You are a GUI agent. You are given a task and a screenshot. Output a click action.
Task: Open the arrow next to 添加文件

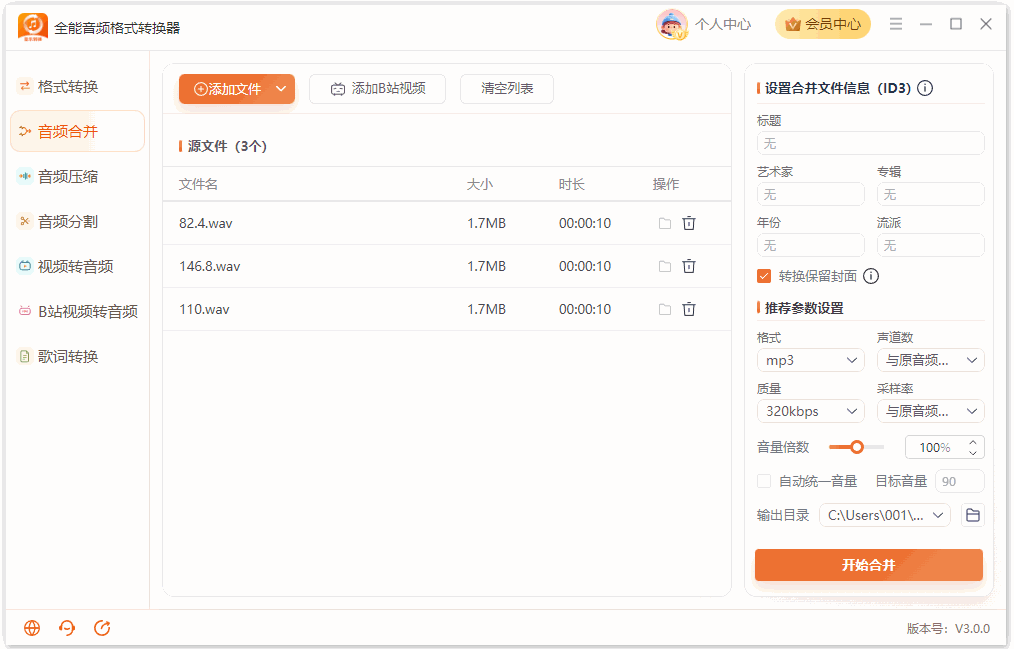point(281,89)
